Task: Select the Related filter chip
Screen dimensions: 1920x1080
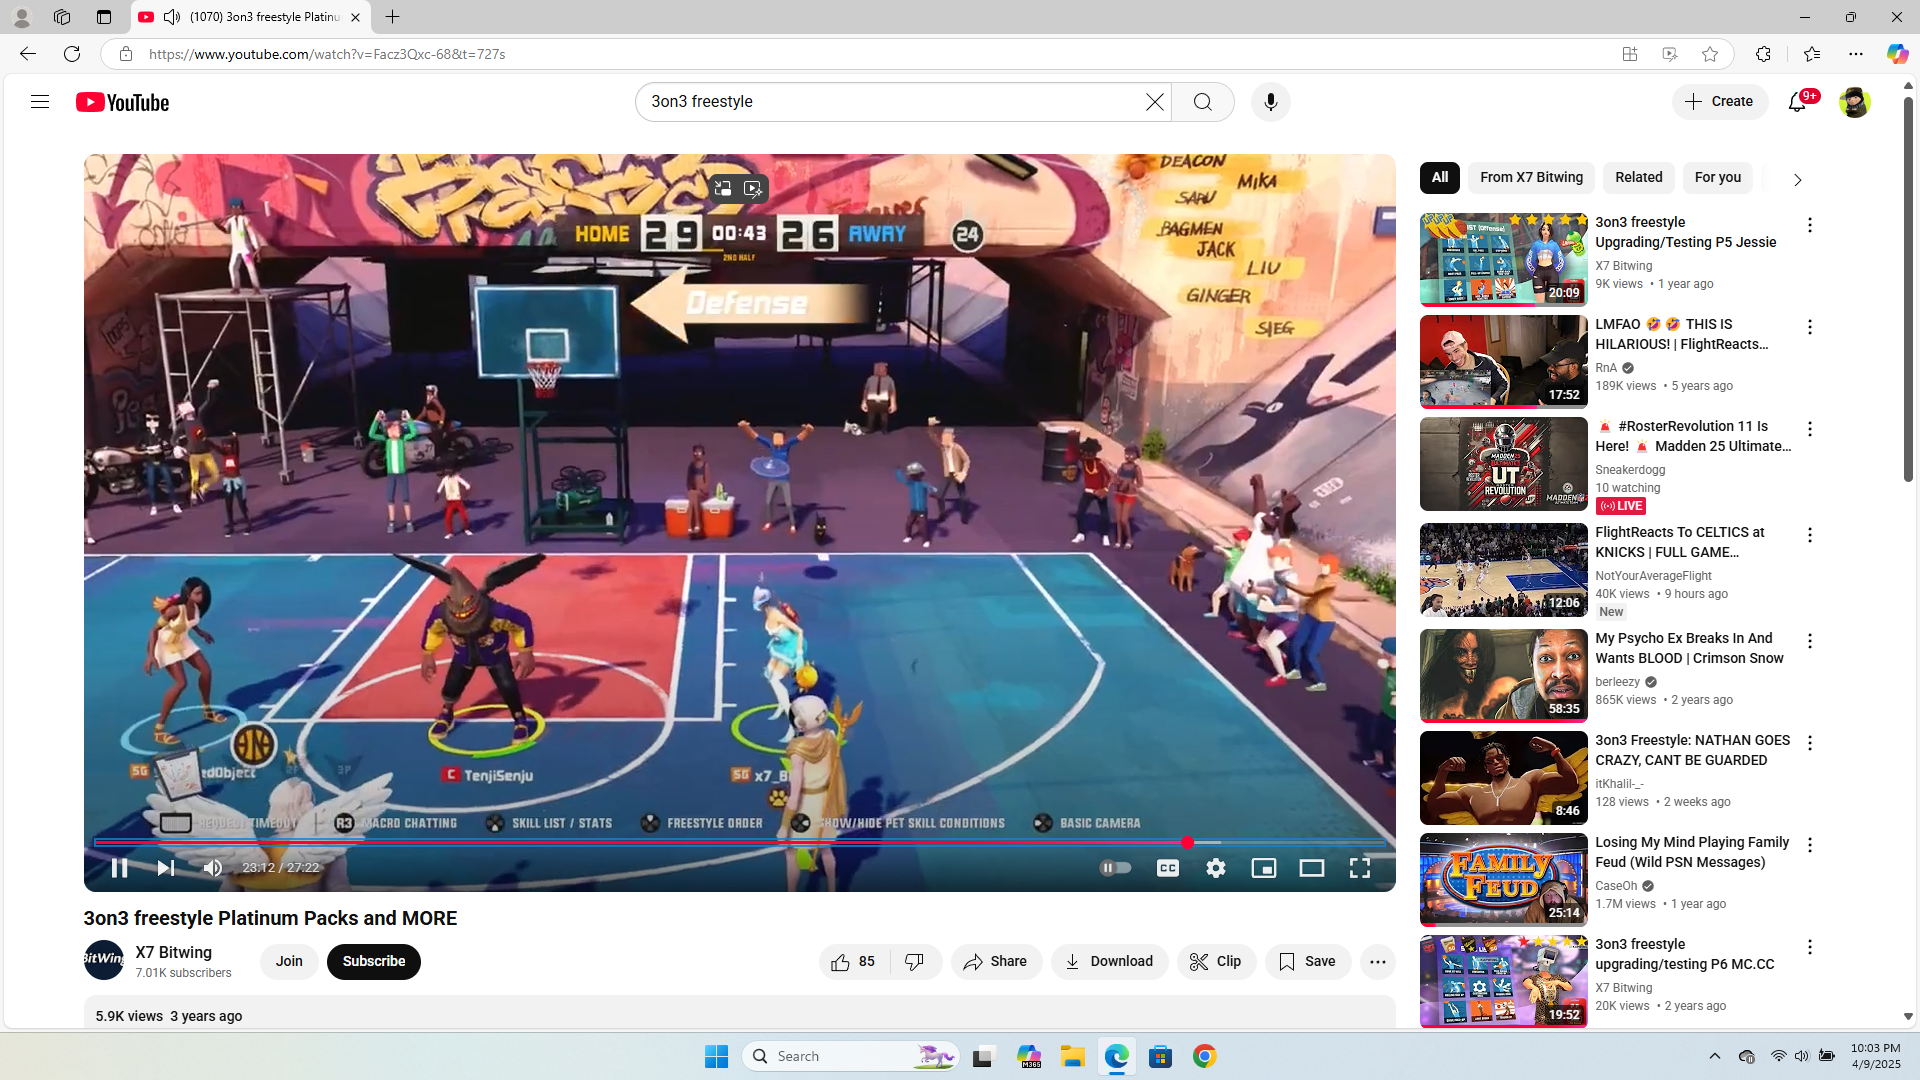Action: tap(1639, 178)
